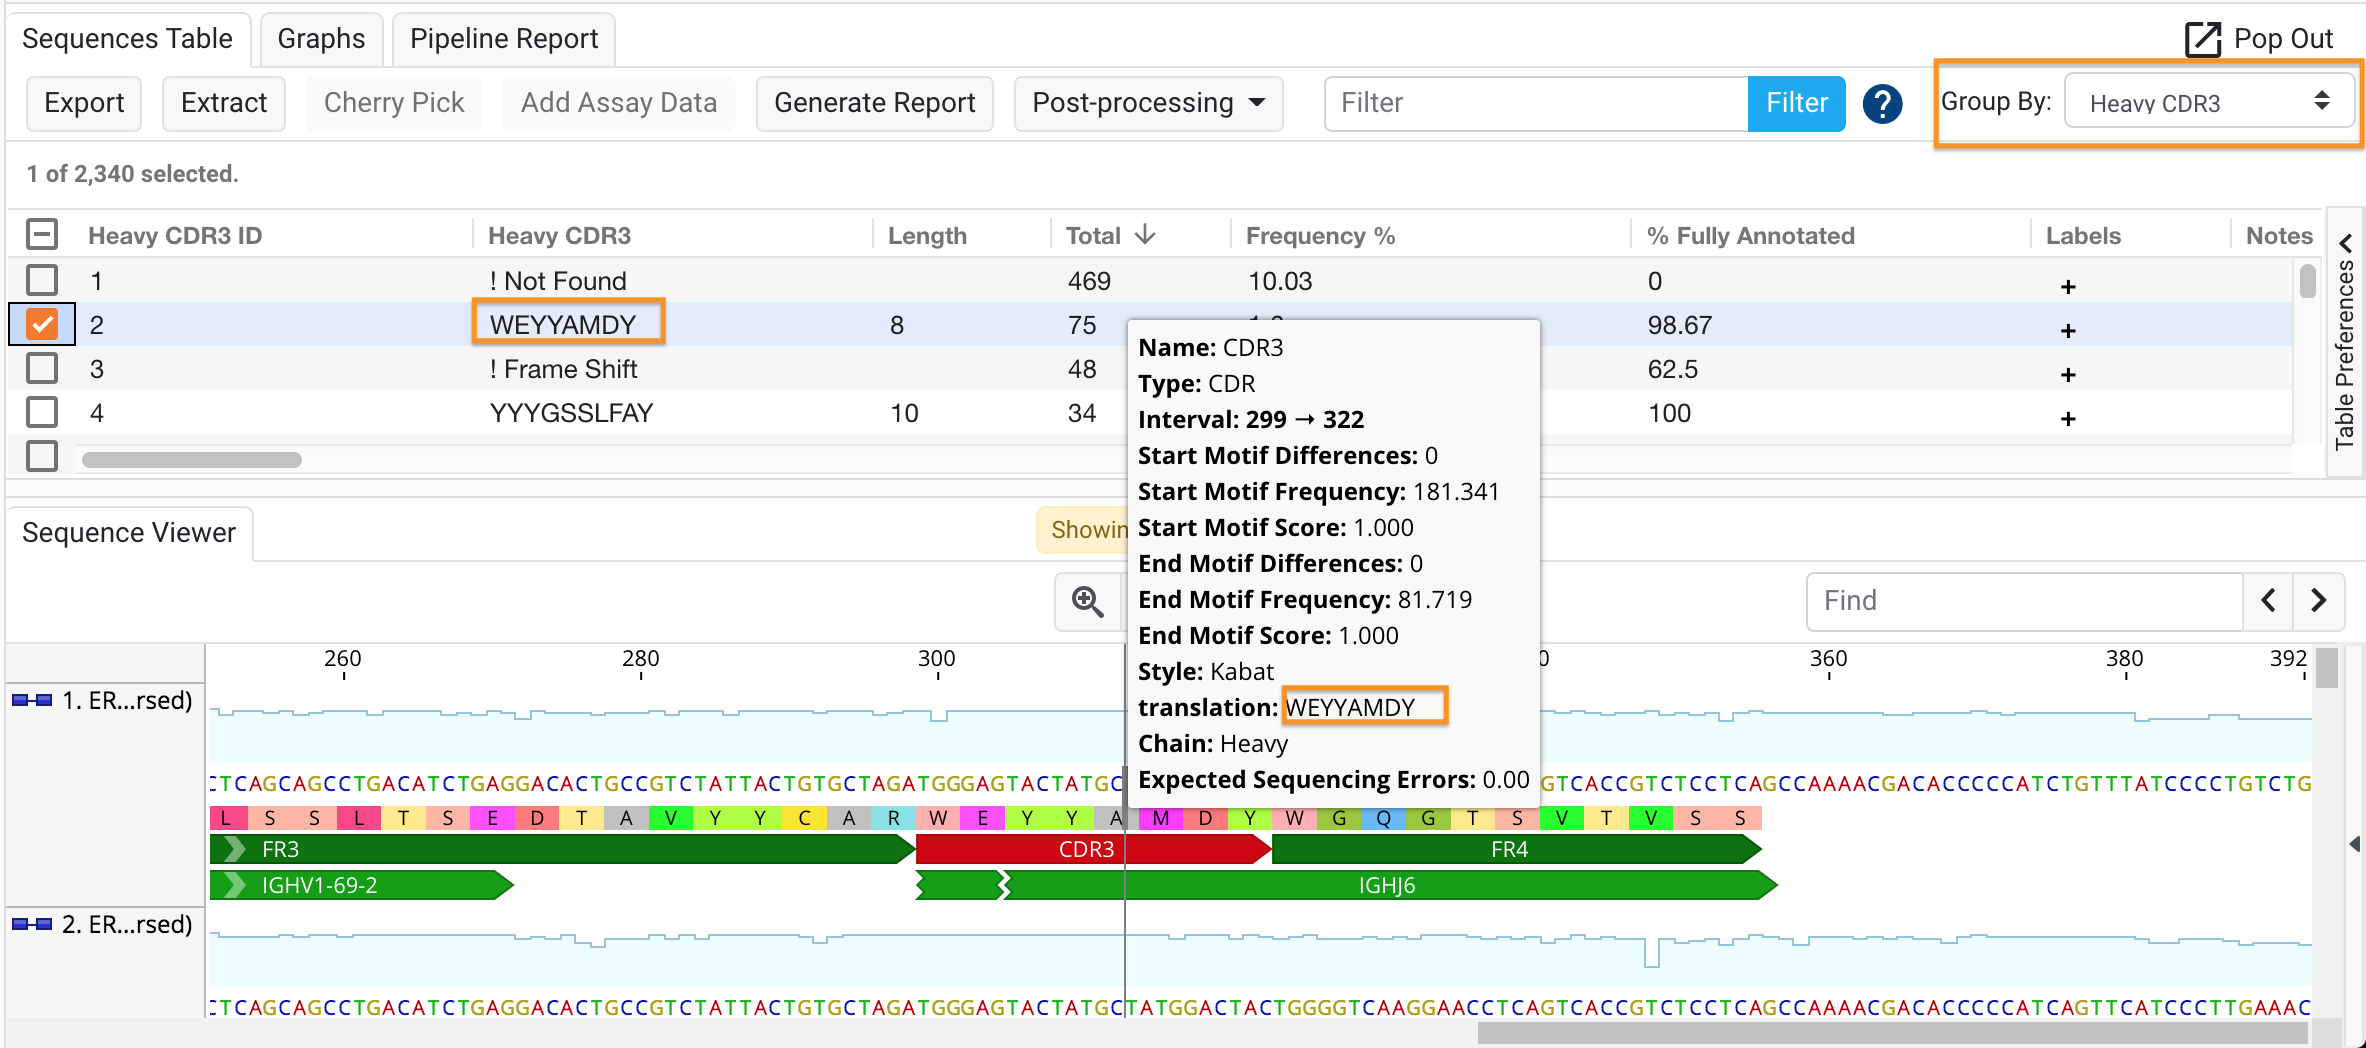Sort by Length column header
Screen dimensions: 2366x1048
[x=927, y=235]
